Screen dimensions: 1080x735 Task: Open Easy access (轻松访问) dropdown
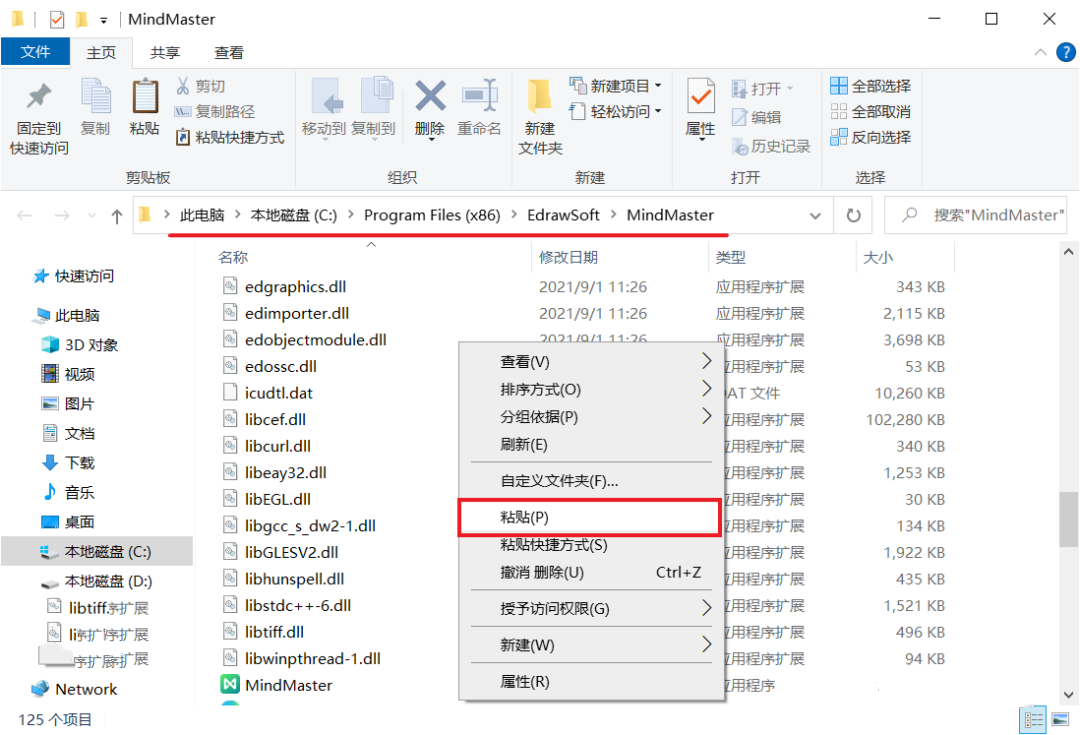pos(615,112)
